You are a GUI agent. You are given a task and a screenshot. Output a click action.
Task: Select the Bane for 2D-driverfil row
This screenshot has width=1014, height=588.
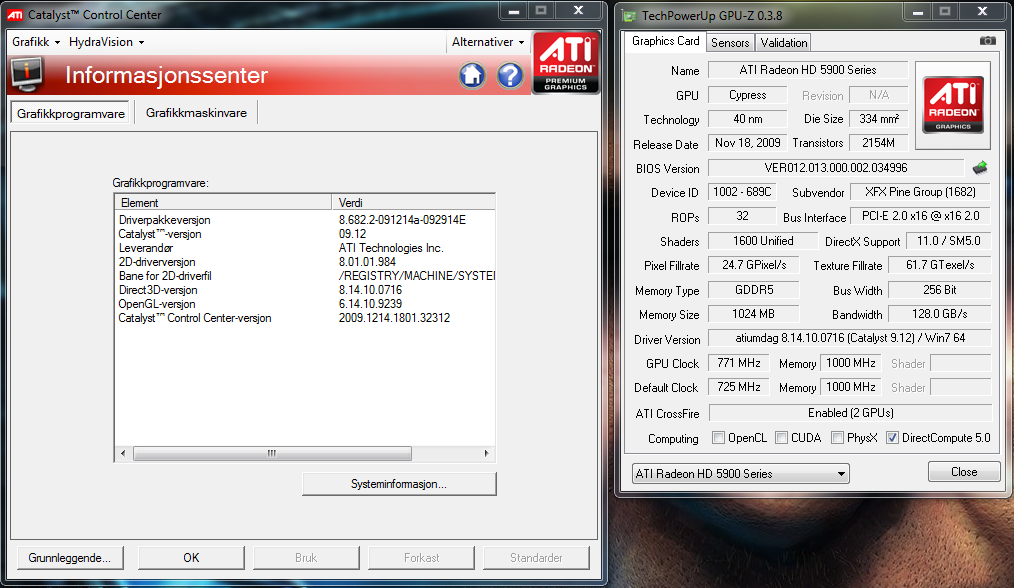pyautogui.click(x=305, y=276)
